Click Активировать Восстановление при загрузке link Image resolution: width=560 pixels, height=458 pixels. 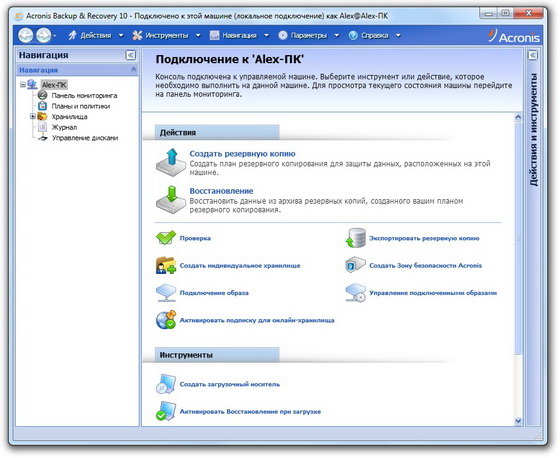[x=250, y=412]
